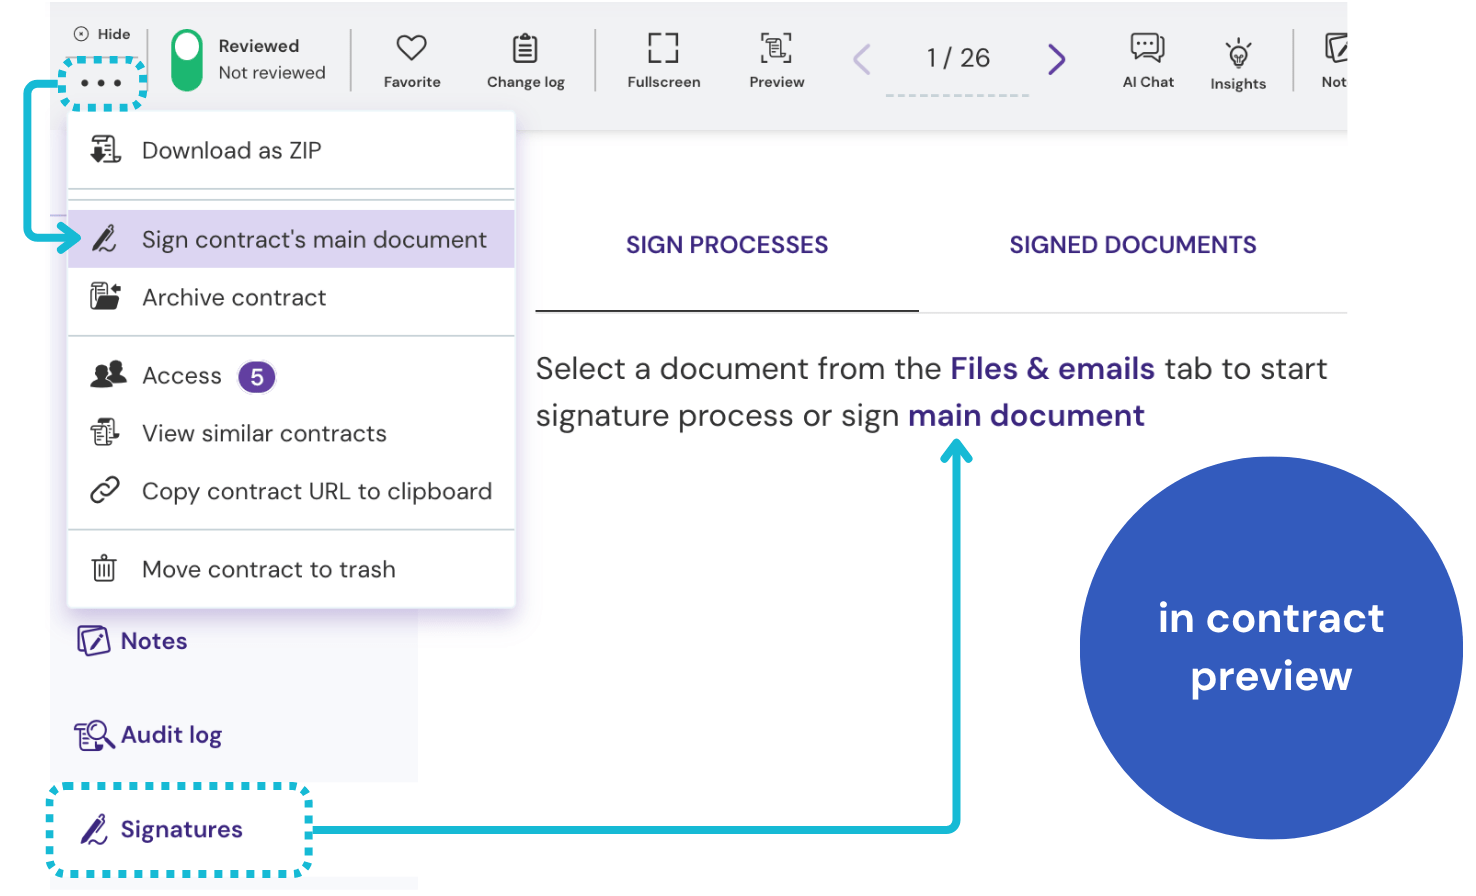Follow the Files & emails link
This screenshot has height=896, width=1476.
click(x=1052, y=369)
